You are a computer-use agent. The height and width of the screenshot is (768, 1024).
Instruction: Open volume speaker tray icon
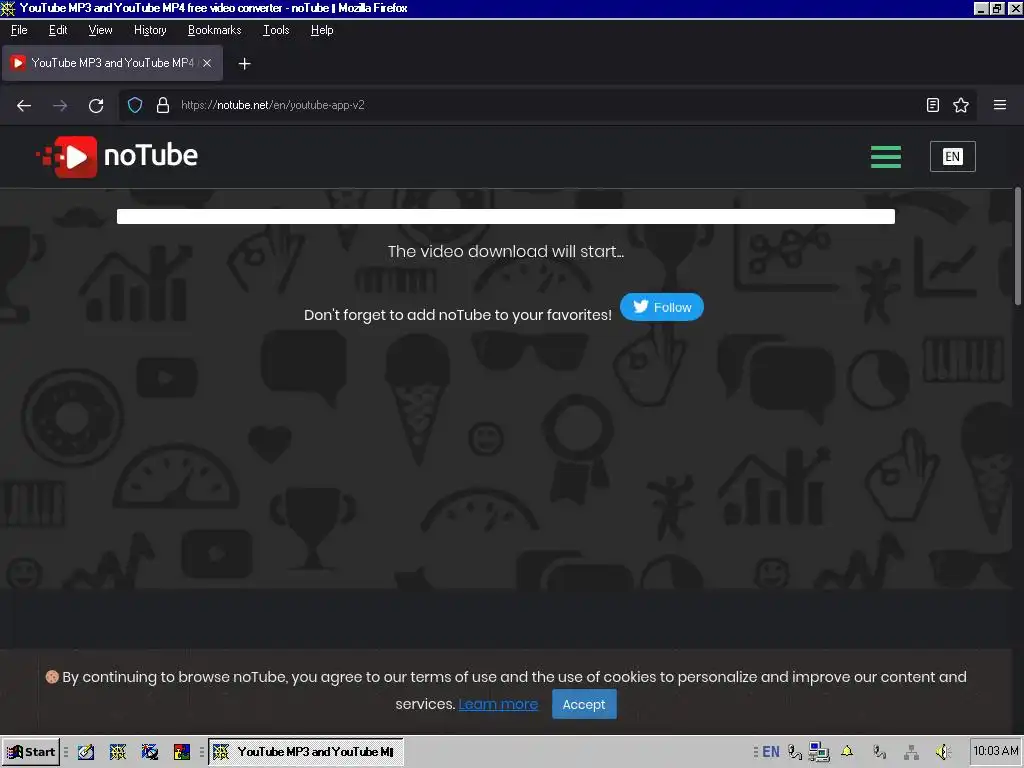tap(942, 752)
